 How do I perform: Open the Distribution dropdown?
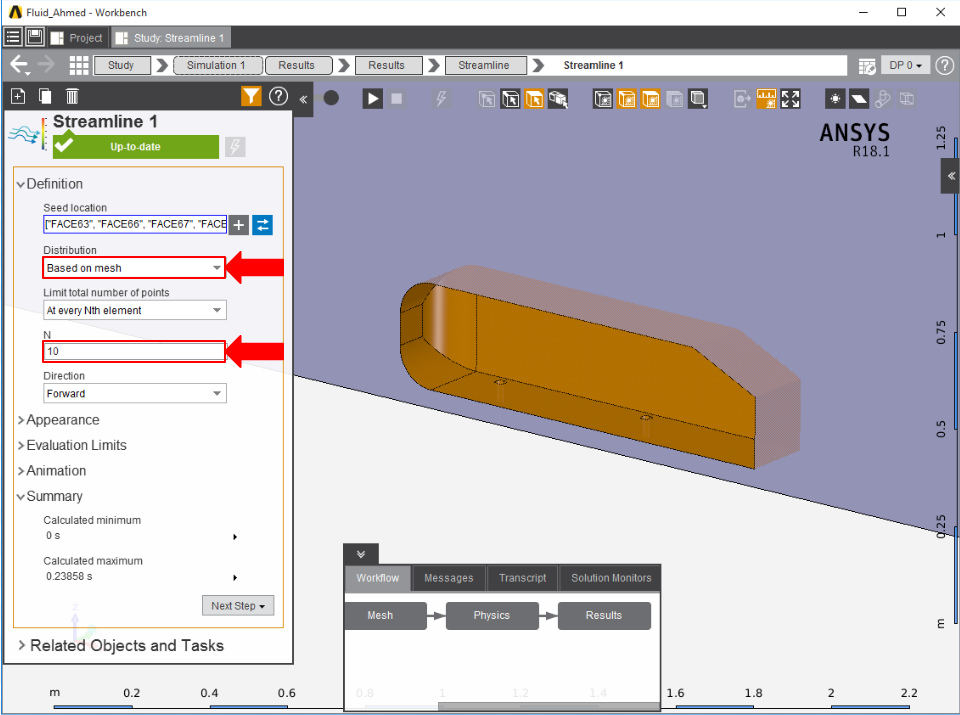pyautogui.click(x=134, y=268)
